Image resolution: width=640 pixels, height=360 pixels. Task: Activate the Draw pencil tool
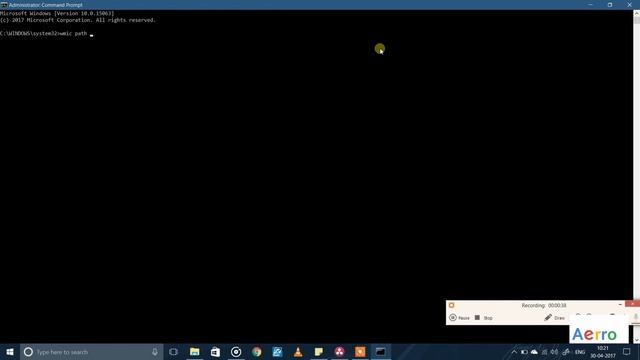pos(554,318)
